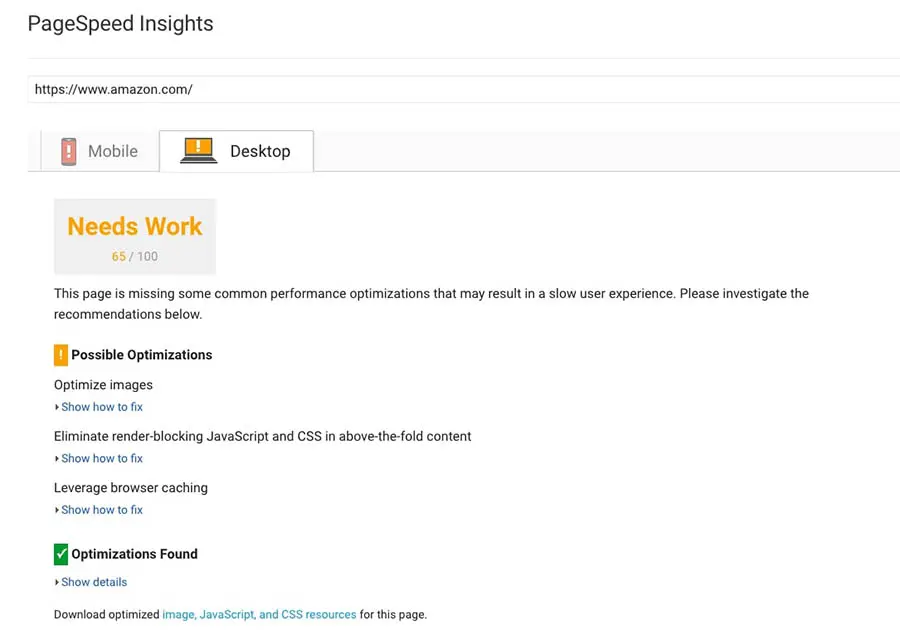Viewport: 900px width, 630px height.
Task: Expand the triangle under Leverage browser caching
Action: [x=57, y=510]
